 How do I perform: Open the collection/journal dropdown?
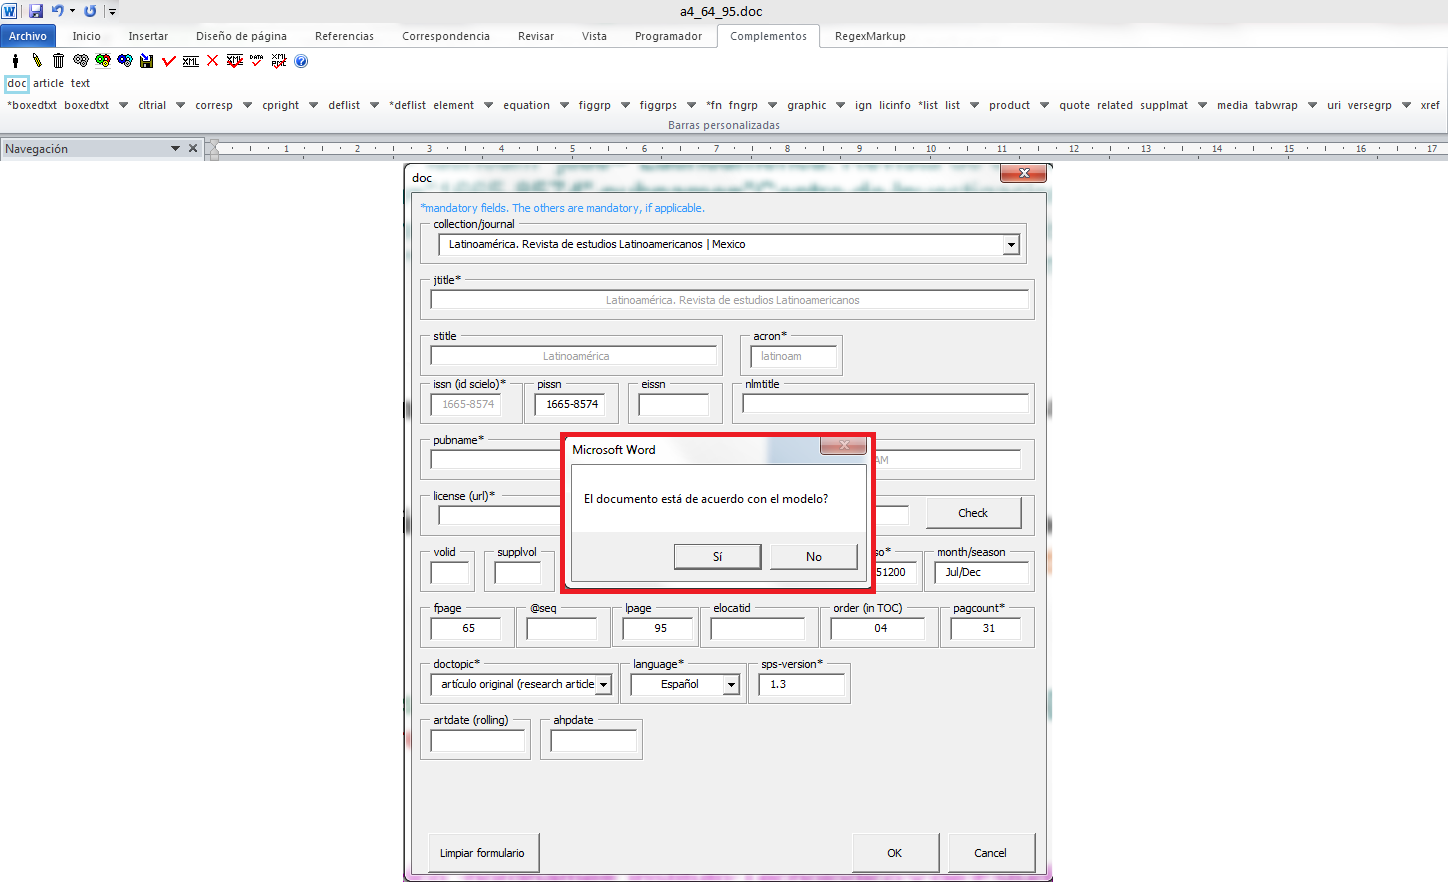(1011, 245)
